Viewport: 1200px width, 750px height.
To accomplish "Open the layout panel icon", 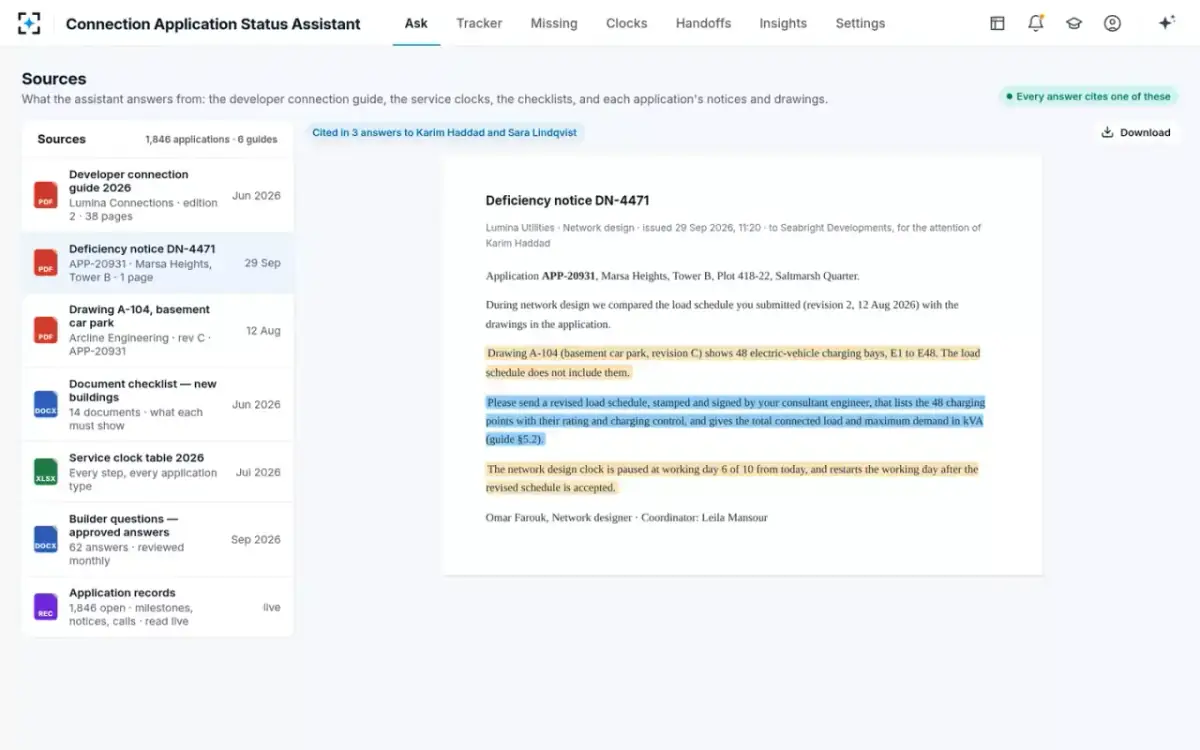I will coord(997,23).
